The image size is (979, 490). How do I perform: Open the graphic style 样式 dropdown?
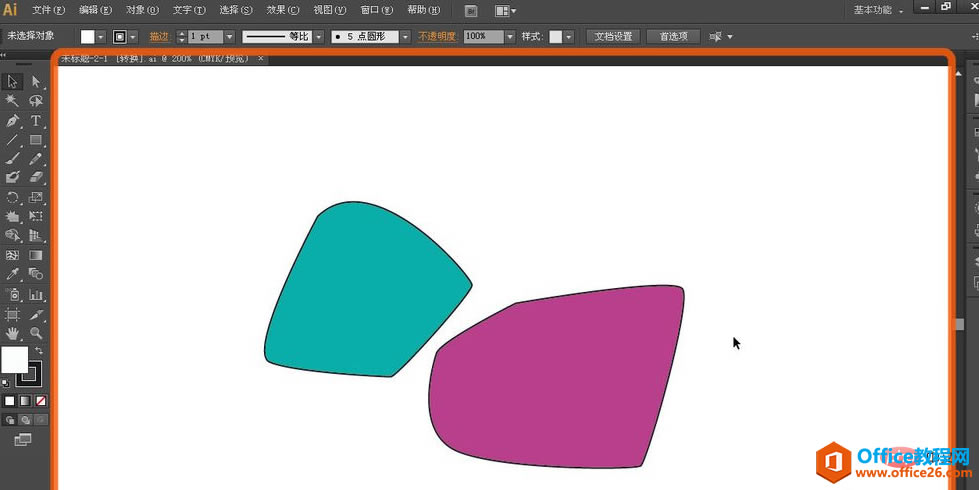[x=569, y=37]
